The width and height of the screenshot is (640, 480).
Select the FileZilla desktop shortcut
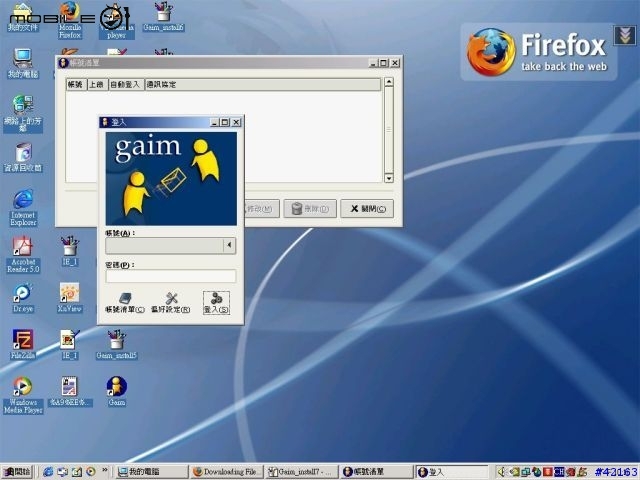pyautogui.click(x=23, y=344)
